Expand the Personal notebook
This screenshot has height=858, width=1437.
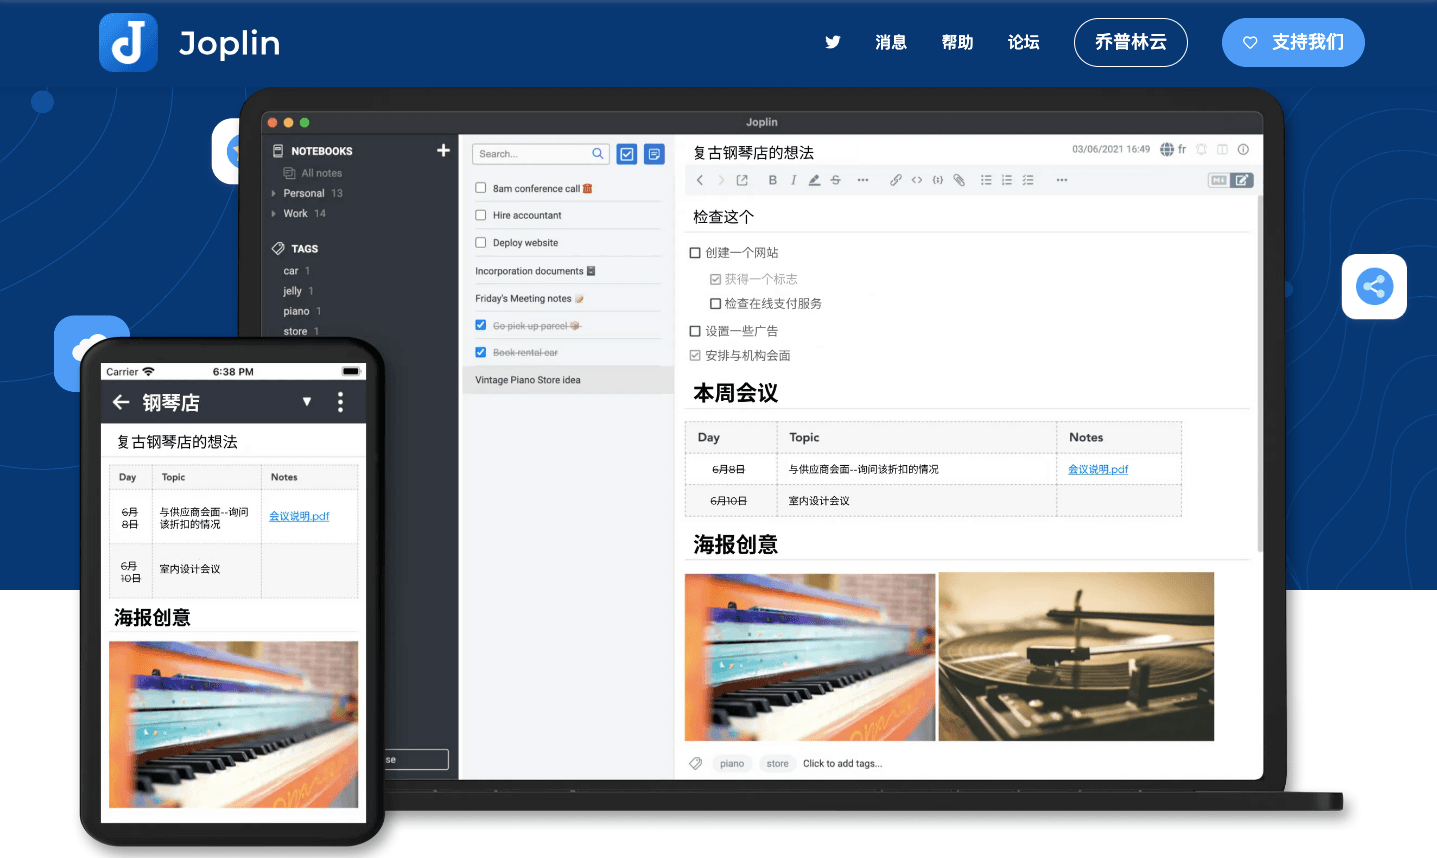(273, 193)
